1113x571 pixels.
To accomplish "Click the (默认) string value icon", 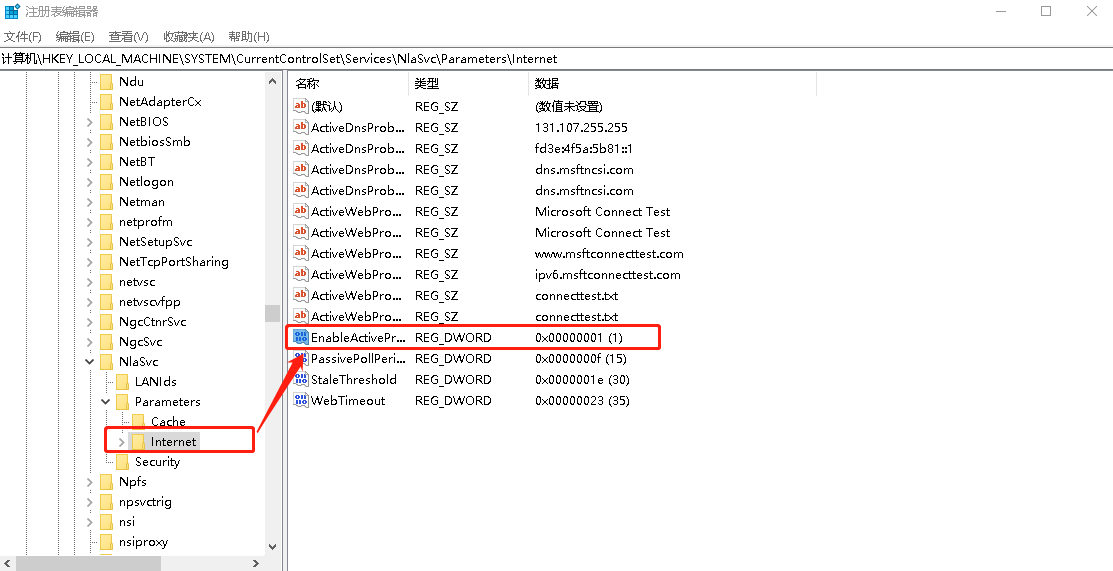I will [301, 107].
